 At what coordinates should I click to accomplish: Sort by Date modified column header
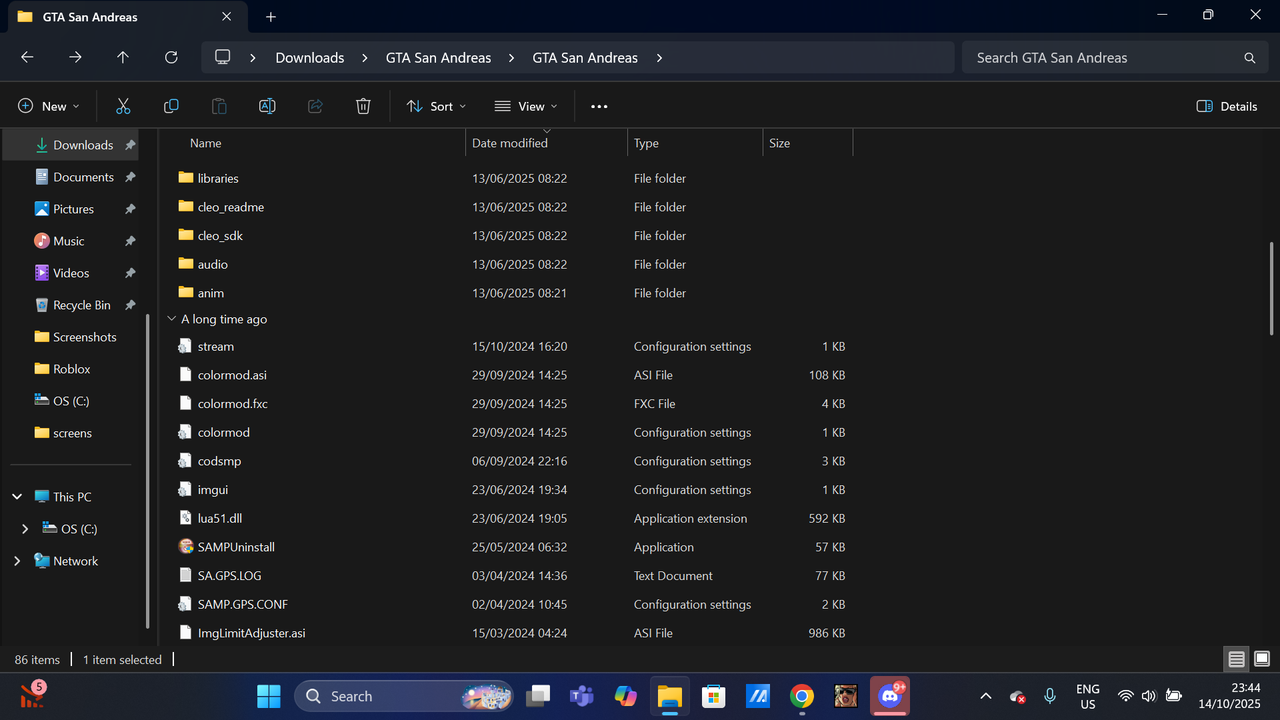click(547, 143)
